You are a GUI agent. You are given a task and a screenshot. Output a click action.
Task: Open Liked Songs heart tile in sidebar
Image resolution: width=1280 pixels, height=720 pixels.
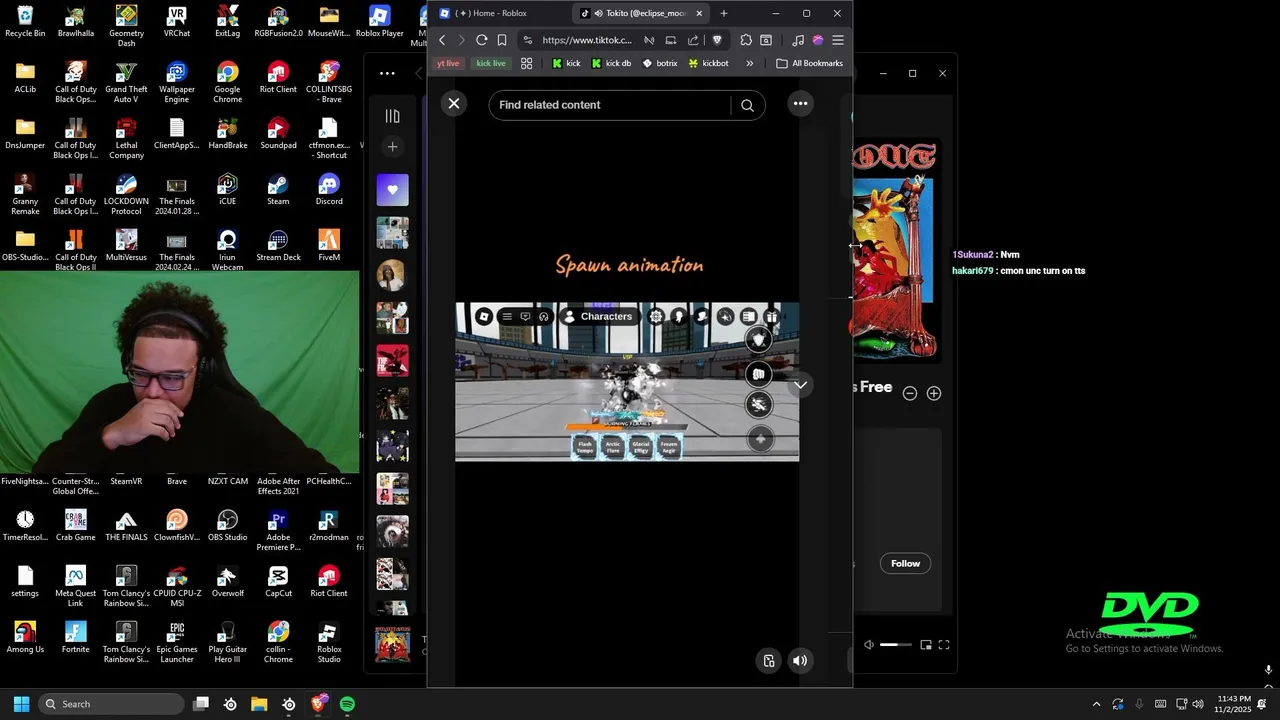392,190
